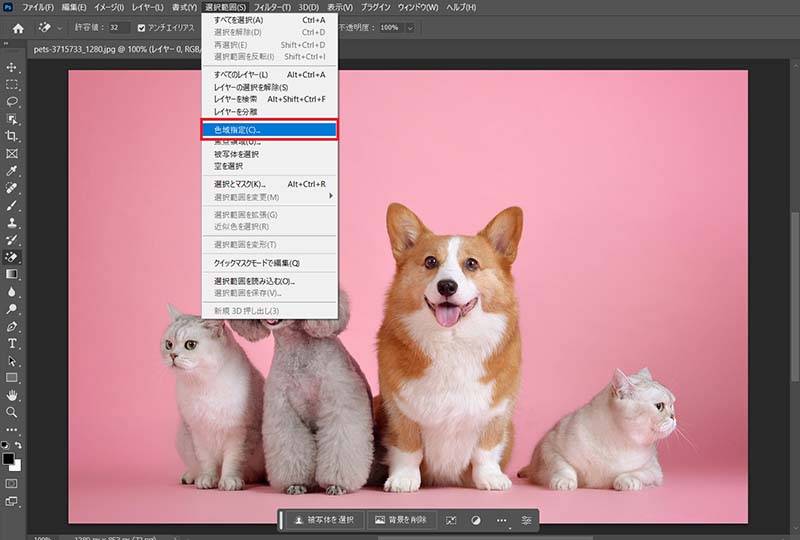Open the properties sliders icon in contextual bar
Image resolution: width=800 pixels, height=540 pixels.
pos(527,520)
